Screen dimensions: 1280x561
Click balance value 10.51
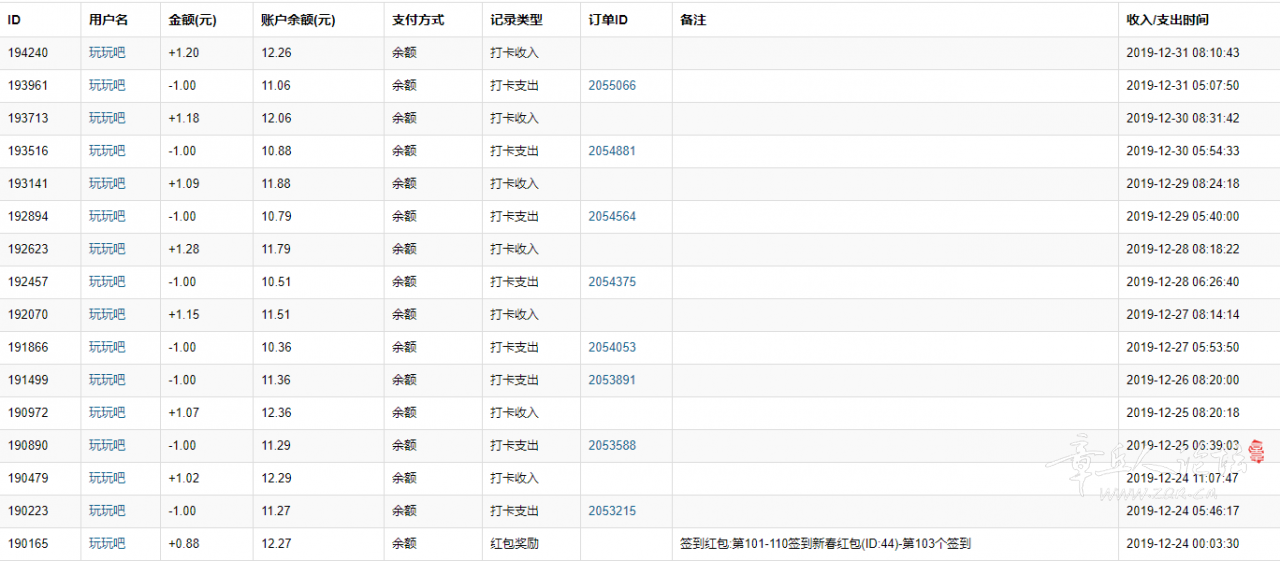click(276, 282)
